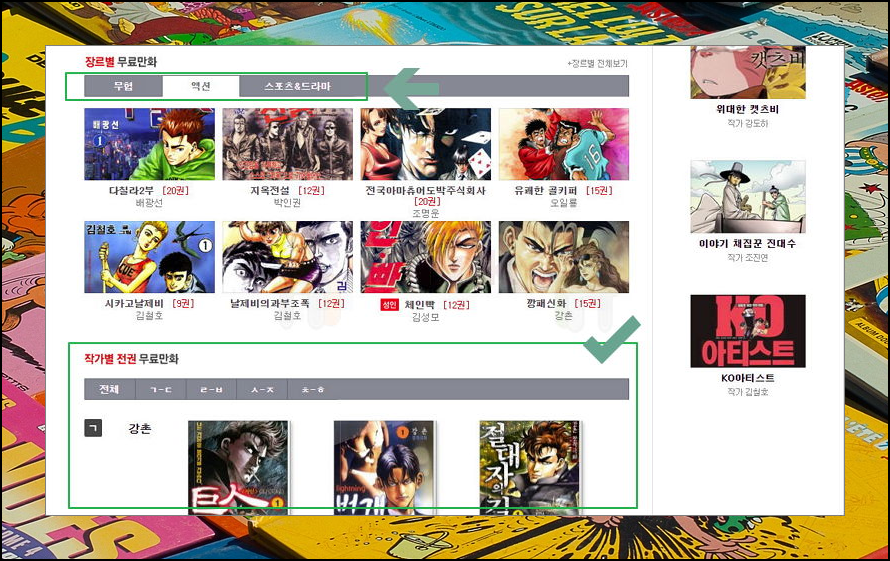890x561 pixels.
Task: Click 시카고날제비 title link
Action: (134, 304)
